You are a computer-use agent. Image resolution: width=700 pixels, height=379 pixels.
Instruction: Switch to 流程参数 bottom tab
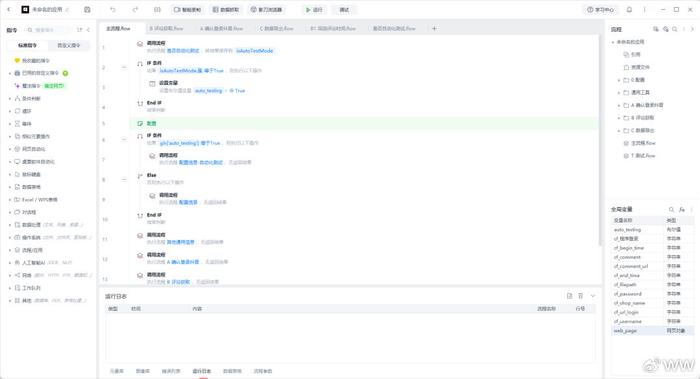pos(262,371)
